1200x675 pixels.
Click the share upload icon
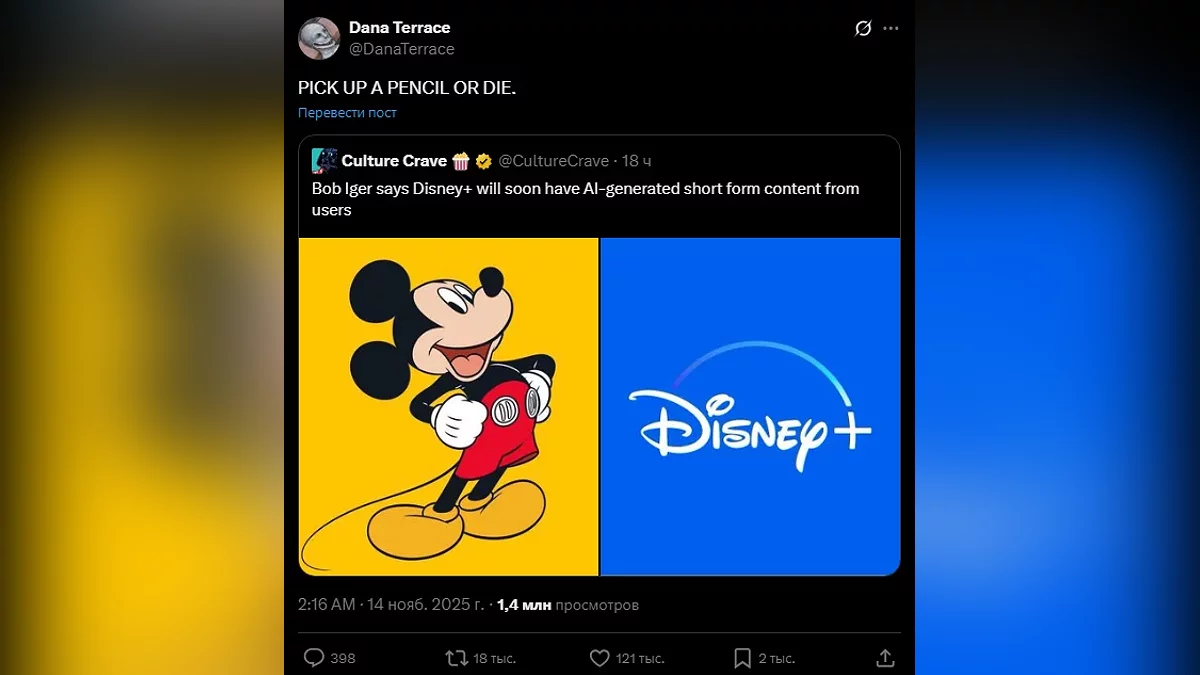coord(885,658)
